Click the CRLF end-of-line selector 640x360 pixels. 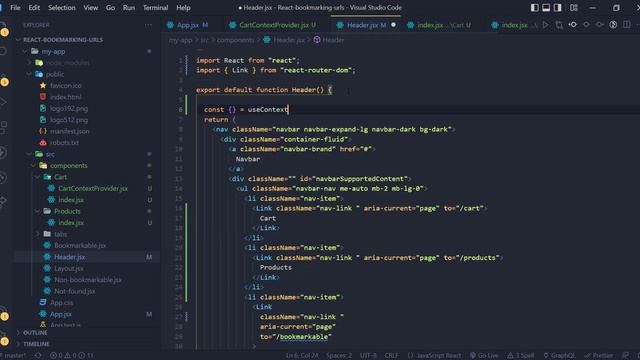[391, 356]
